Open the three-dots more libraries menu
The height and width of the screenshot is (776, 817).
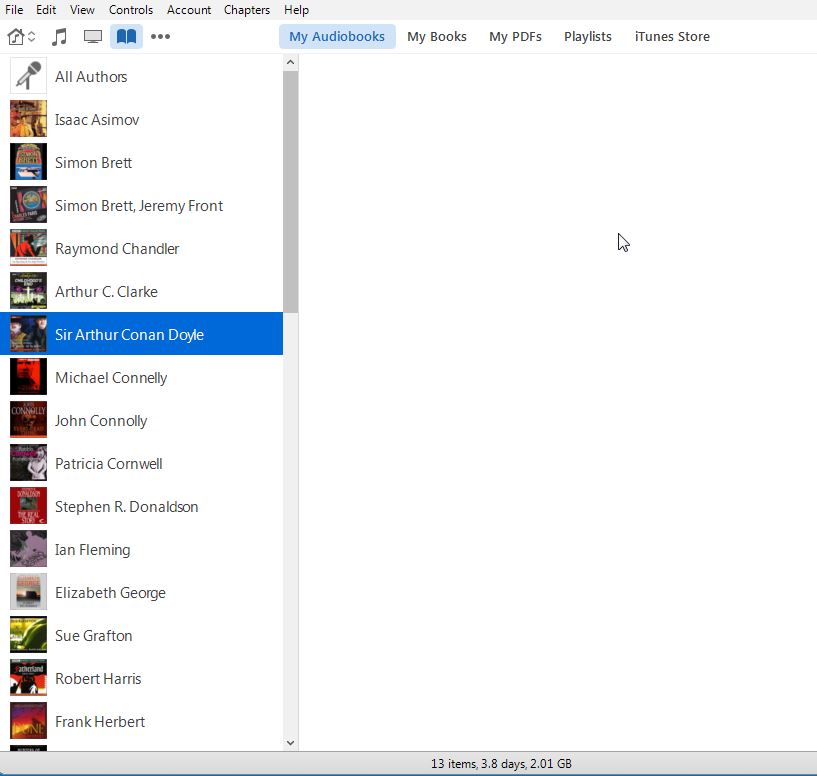(x=160, y=36)
